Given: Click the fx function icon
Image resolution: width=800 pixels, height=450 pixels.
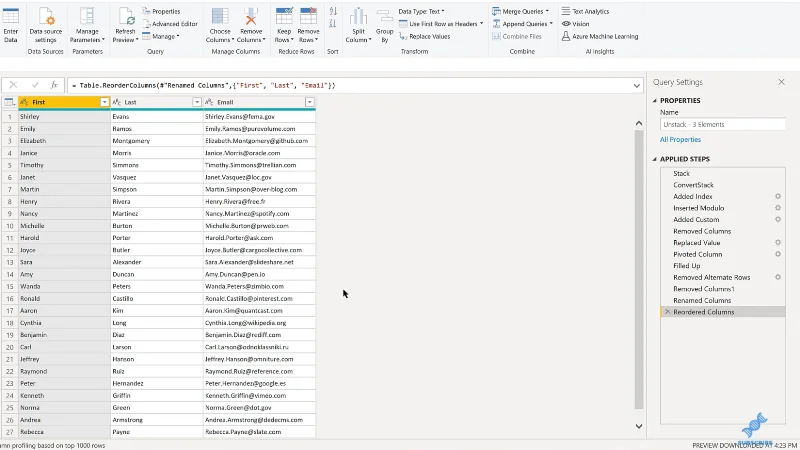Looking at the screenshot, I should coord(54,85).
